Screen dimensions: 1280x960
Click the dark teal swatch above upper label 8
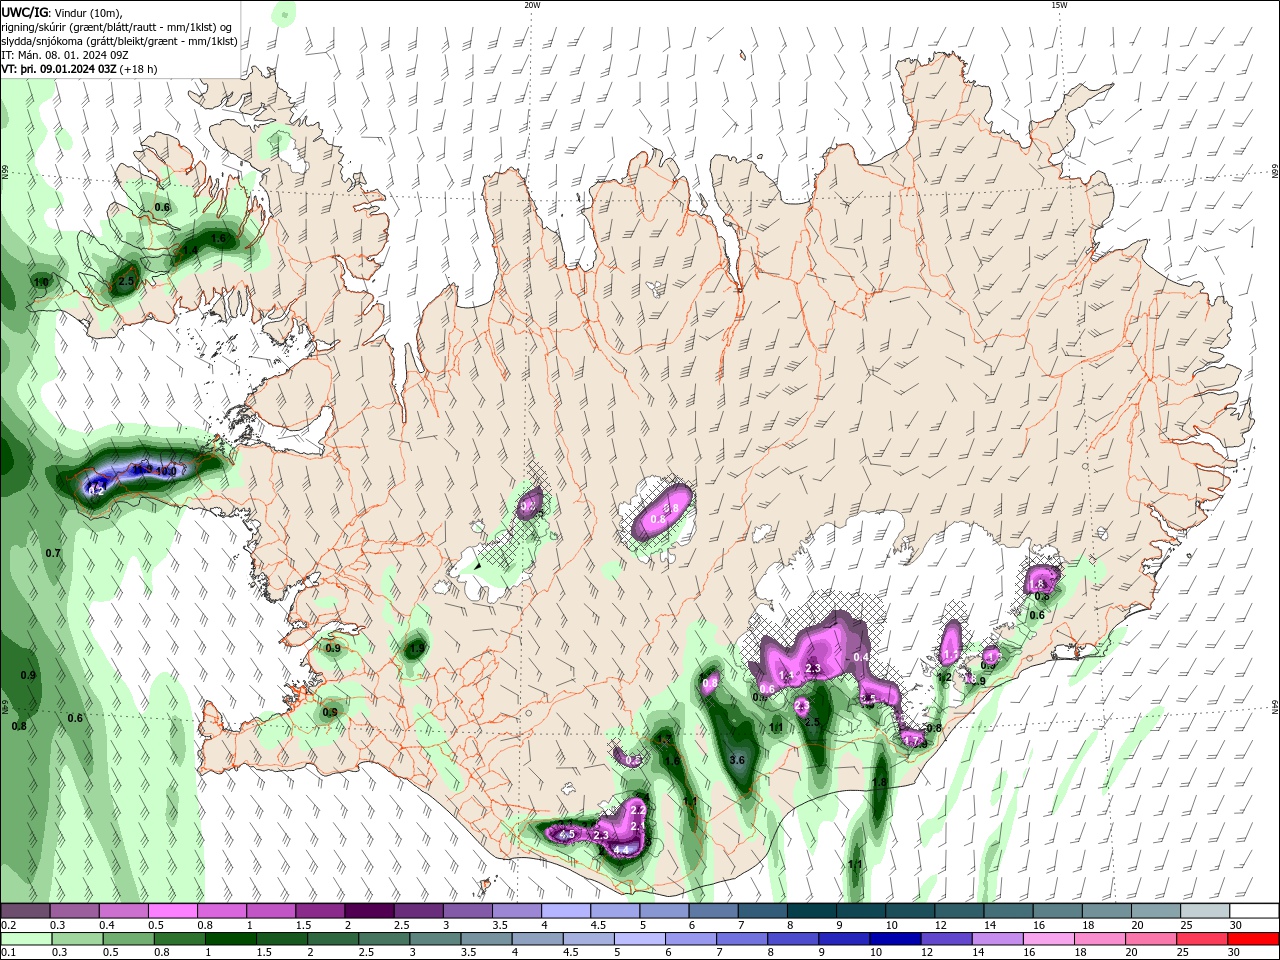coord(811,911)
